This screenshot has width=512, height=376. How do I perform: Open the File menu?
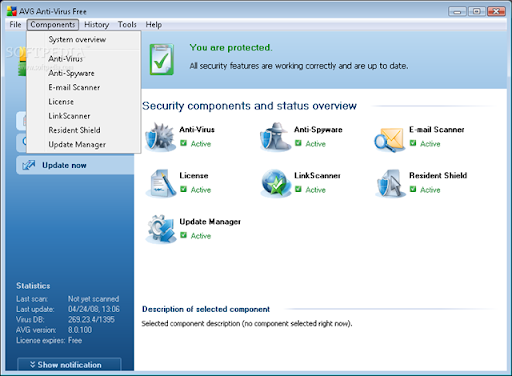pos(15,25)
